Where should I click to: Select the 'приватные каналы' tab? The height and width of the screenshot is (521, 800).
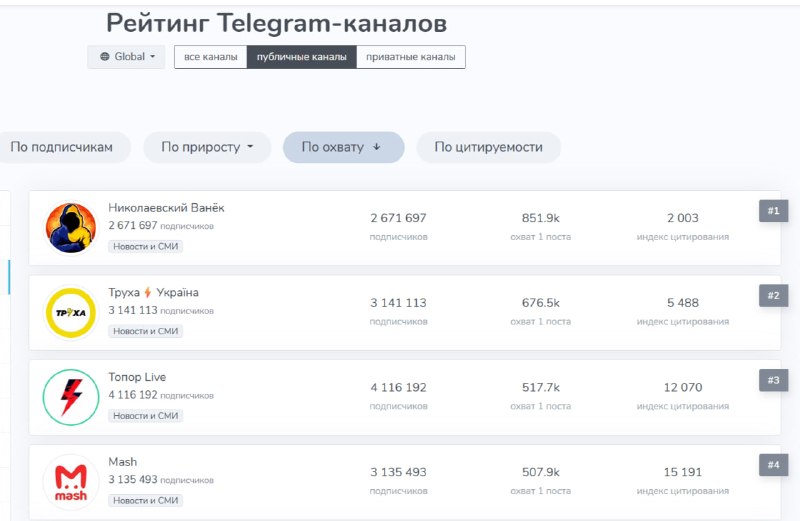411,57
